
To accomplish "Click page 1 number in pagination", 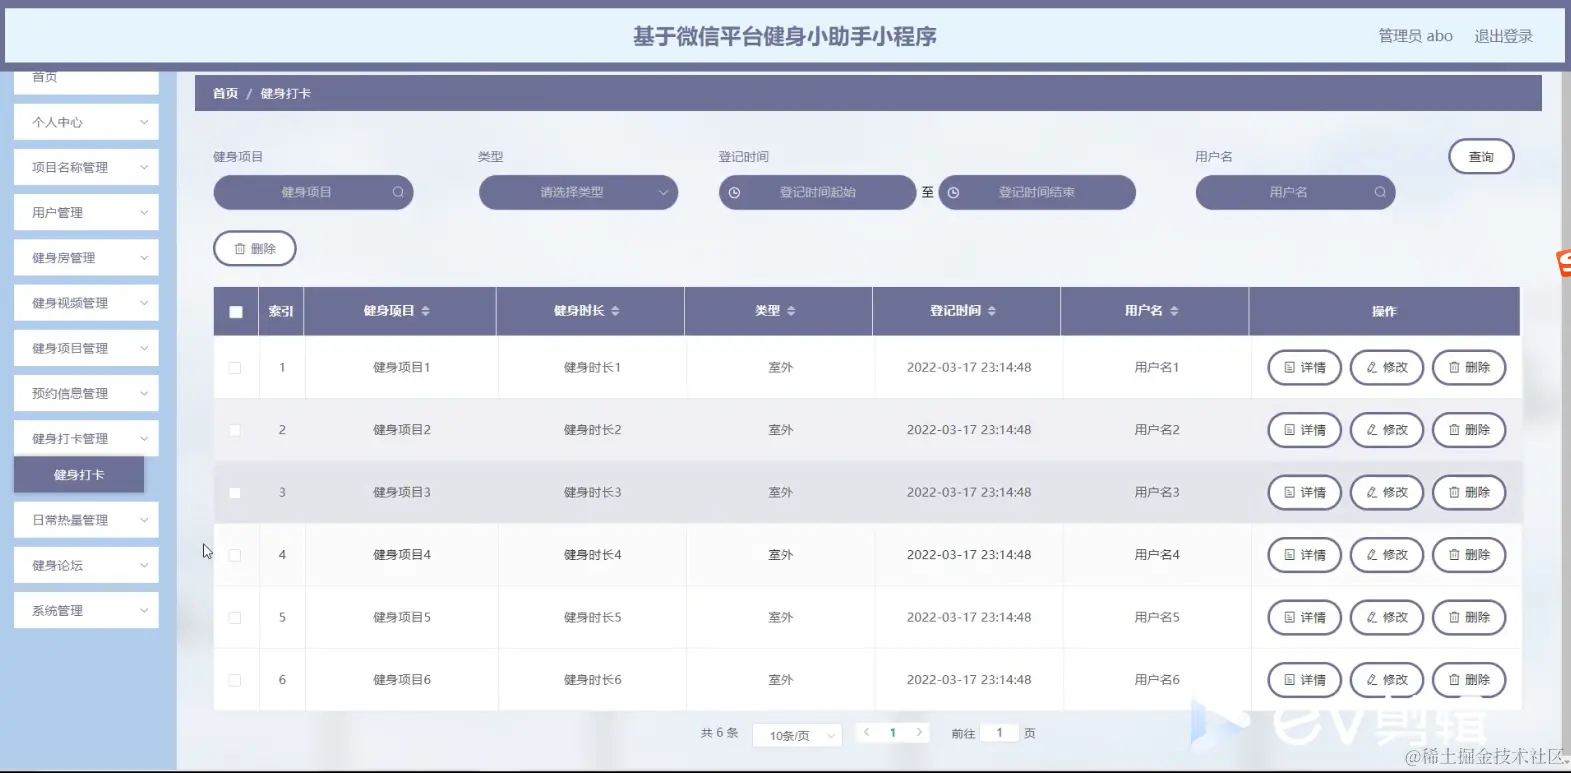I will click(x=893, y=733).
